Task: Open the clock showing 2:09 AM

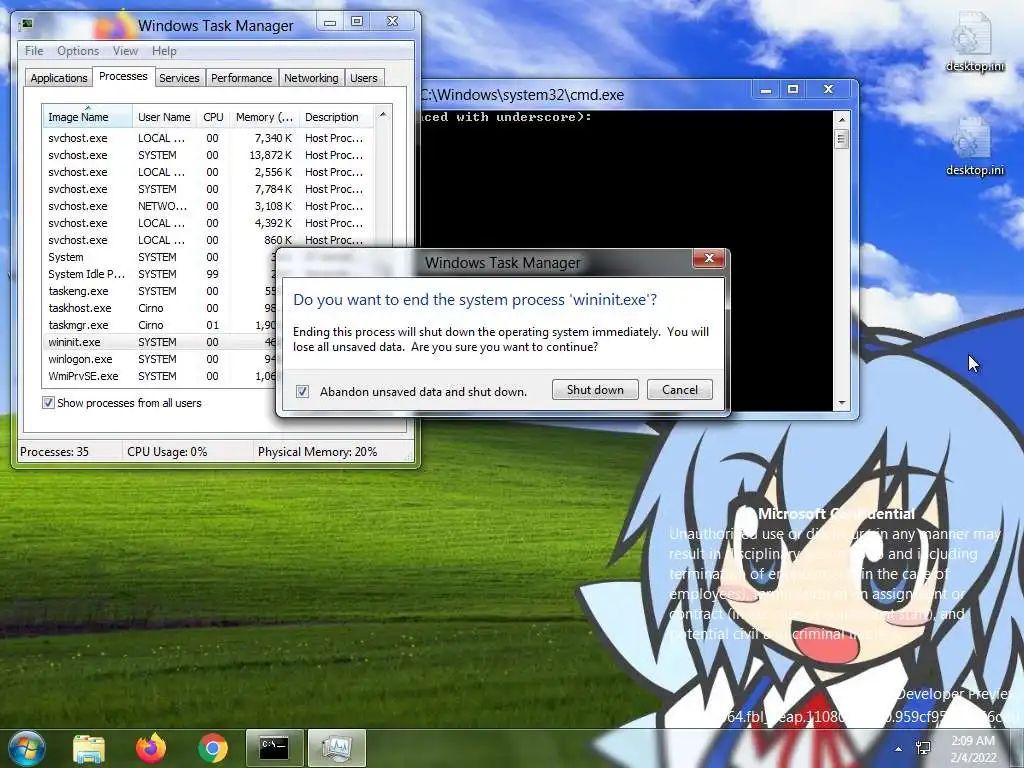Action: 973,749
